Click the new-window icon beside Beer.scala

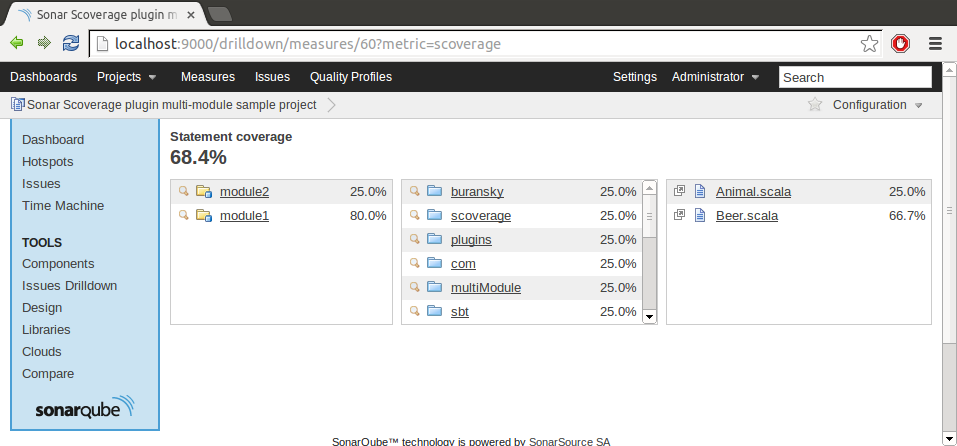679,215
